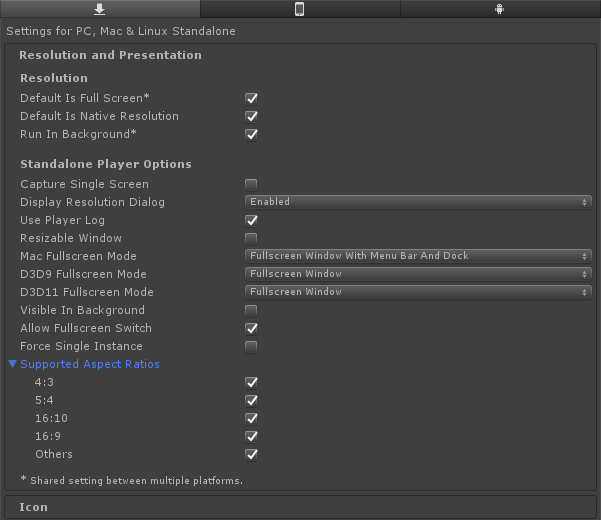Toggle Default Is Native Resolution checkbox
This screenshot has width=601, height=520.
[251, 116]
